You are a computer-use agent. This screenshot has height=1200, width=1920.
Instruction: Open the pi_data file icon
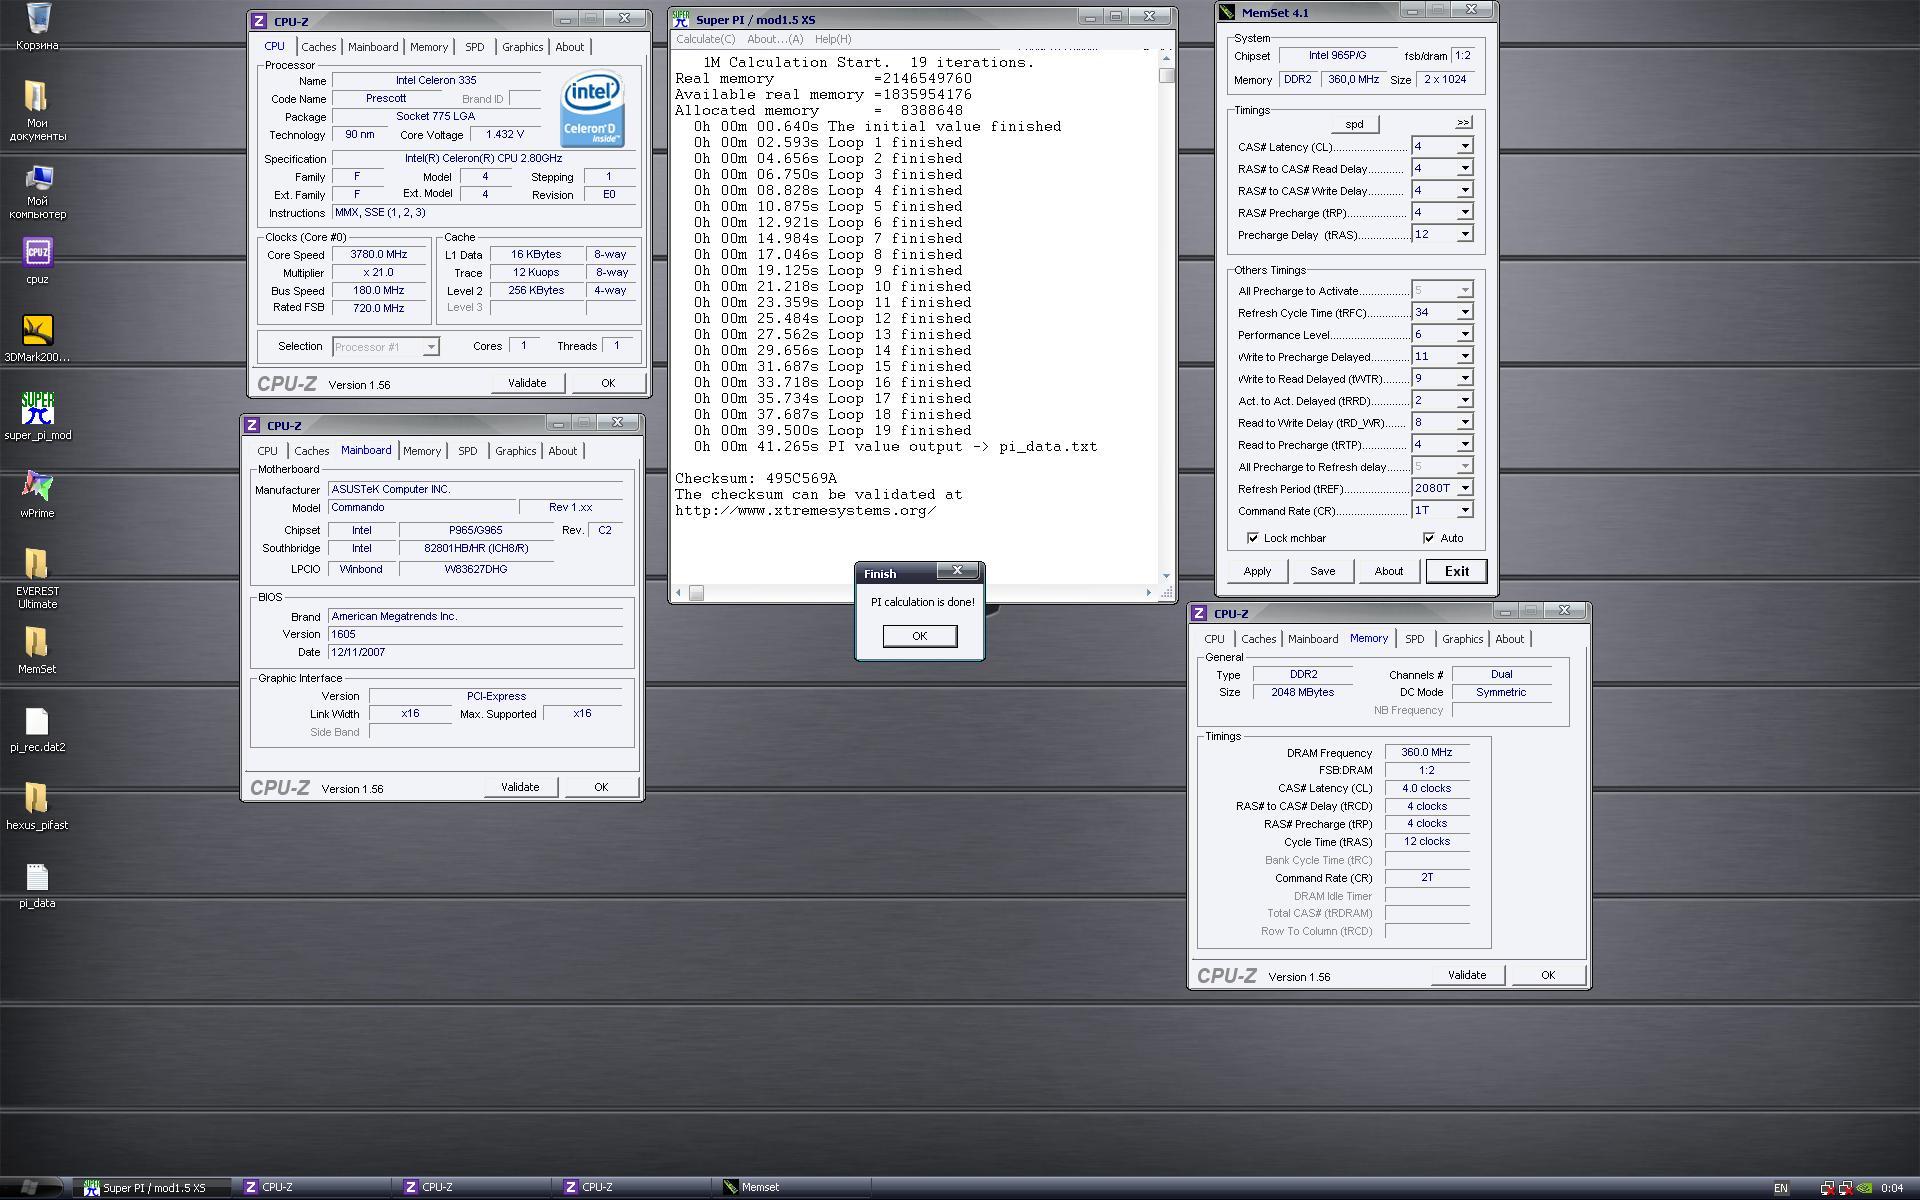pyautogui.click(x=37, y=885)
